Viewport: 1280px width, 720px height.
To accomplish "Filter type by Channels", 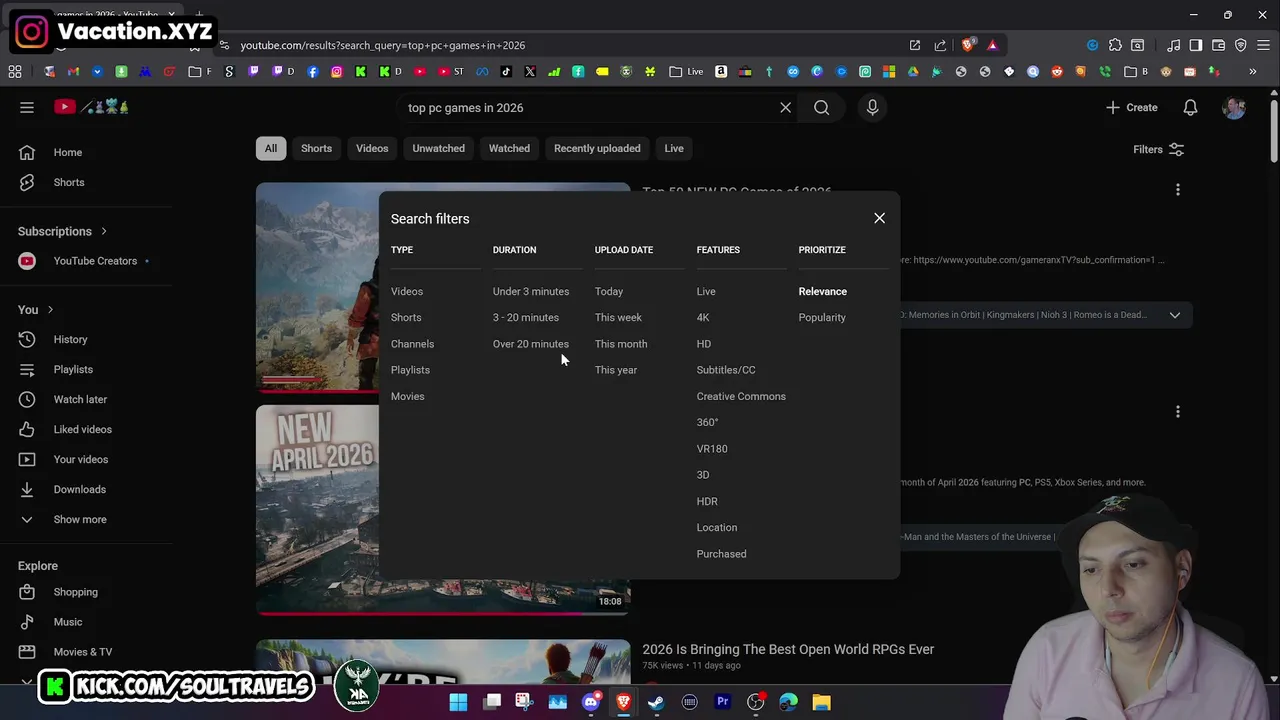I will 412,344.
